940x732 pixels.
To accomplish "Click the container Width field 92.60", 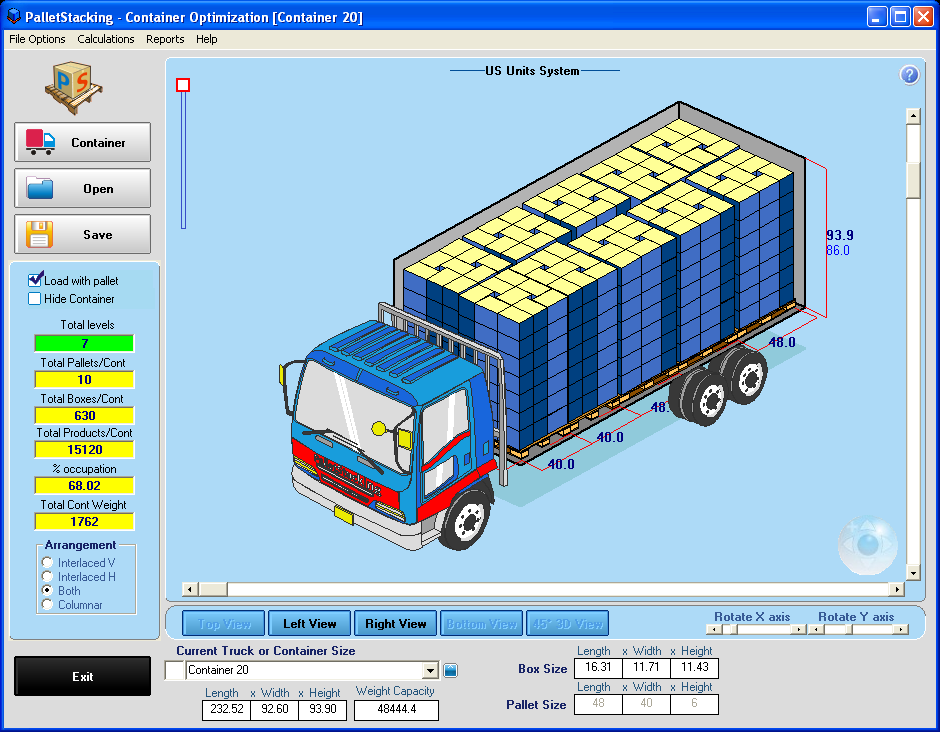I will (274, 709).
